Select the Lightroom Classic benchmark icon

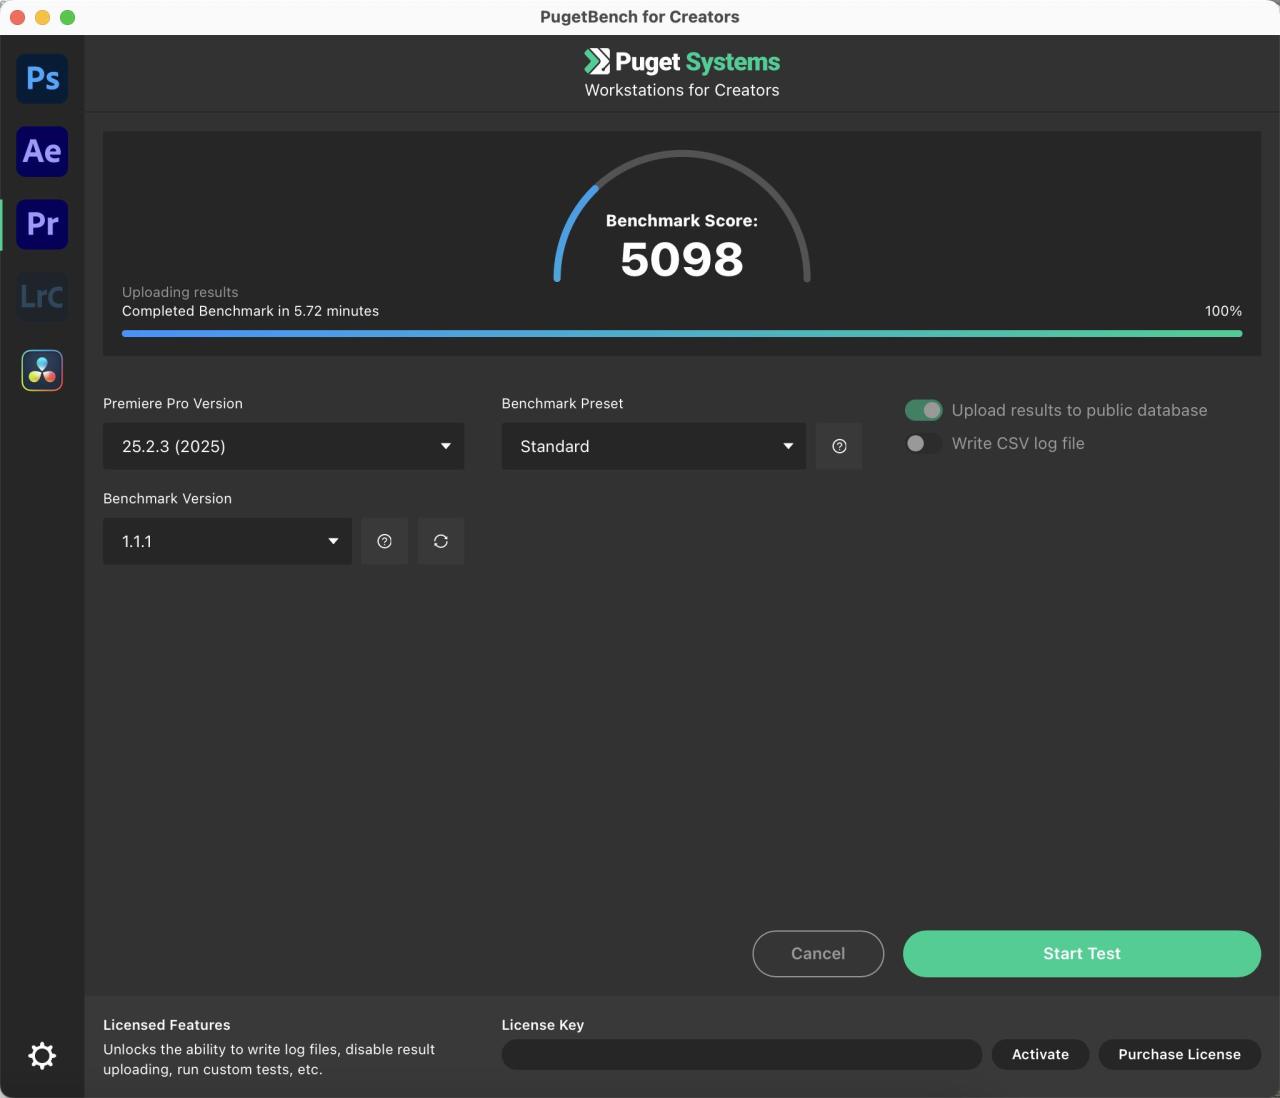(x=42, y=297)
